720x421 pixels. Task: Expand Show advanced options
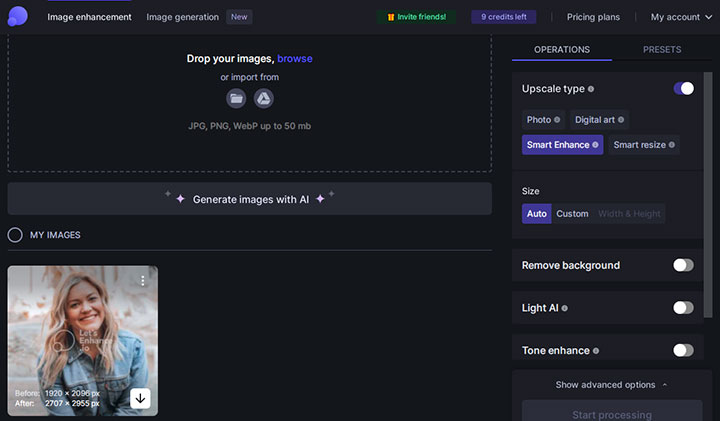tap(611, 385)
